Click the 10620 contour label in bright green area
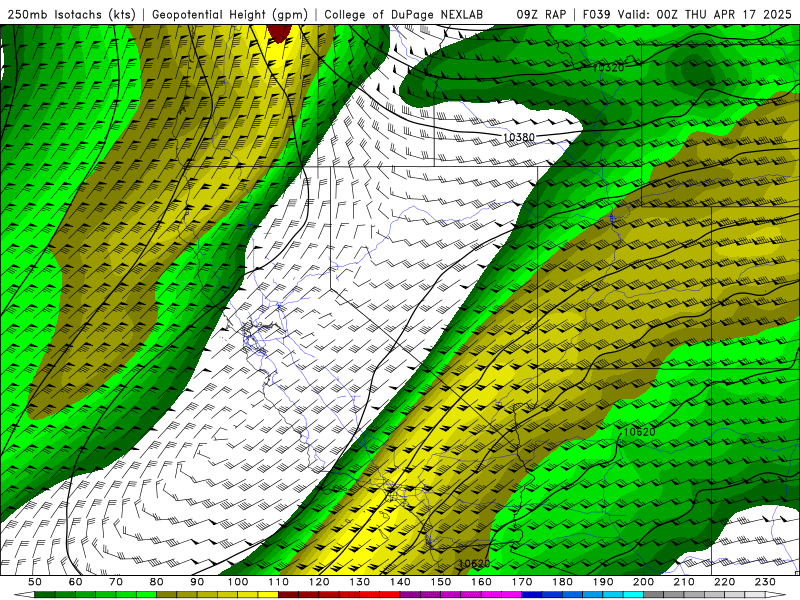This screenshot has height=600, width=800. (639, 432)
